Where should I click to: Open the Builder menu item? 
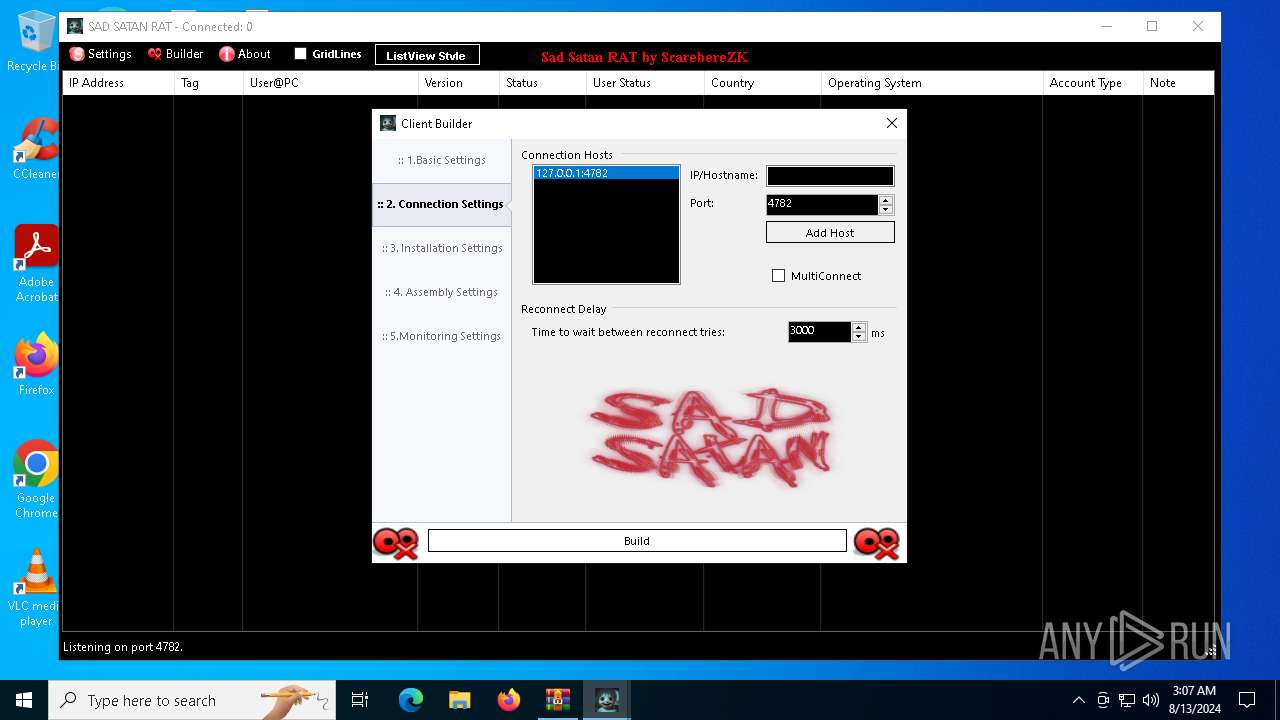(175, 54)
